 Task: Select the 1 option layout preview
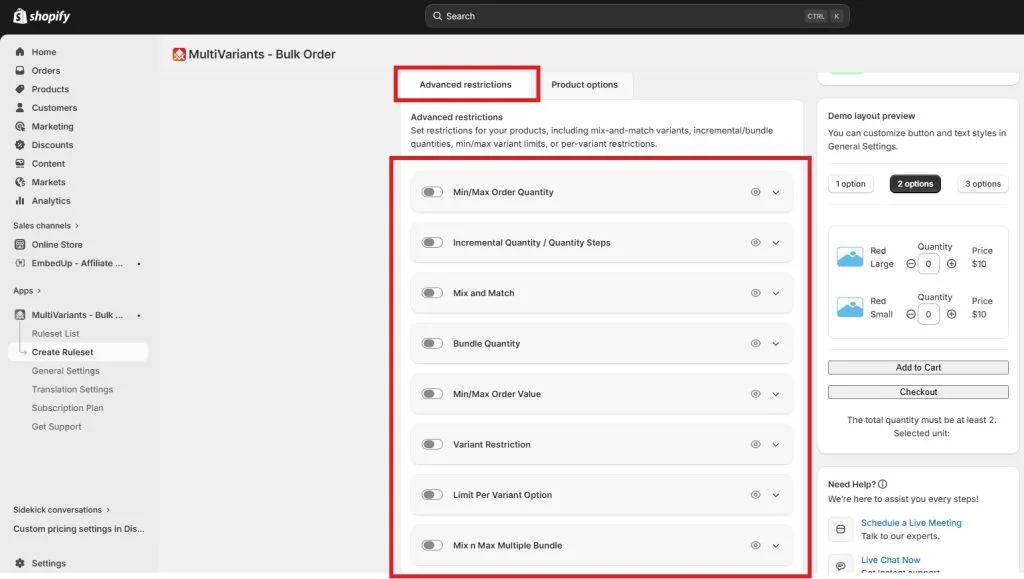click(x=850, y=184)
